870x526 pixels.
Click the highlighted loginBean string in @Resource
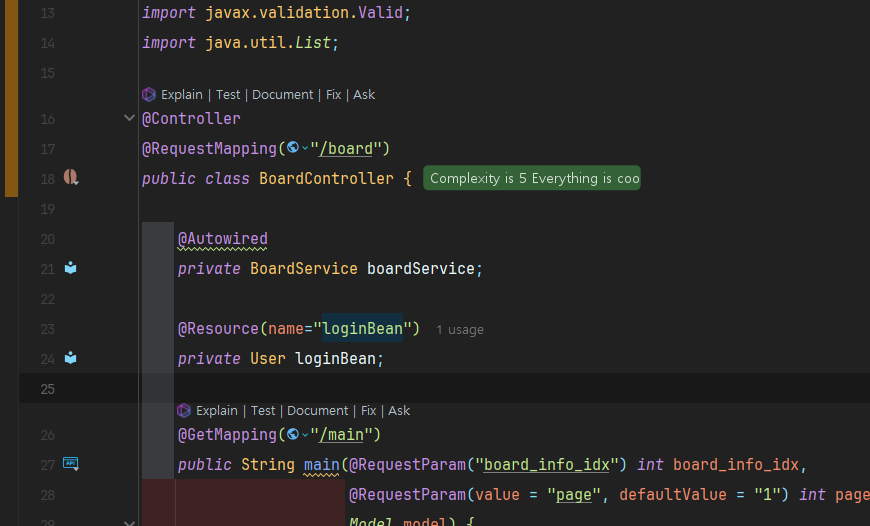pyautogui.click(x=363, y=328)
